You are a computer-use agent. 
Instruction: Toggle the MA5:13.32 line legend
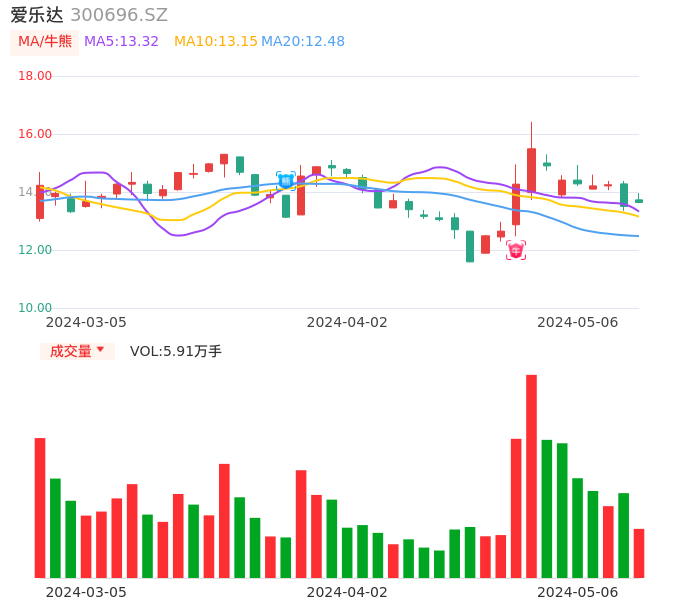tap(121, 41)
